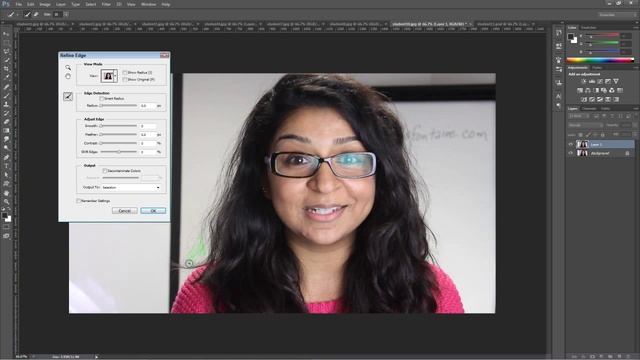Add a Levels adjustment

tap(592, 81)
